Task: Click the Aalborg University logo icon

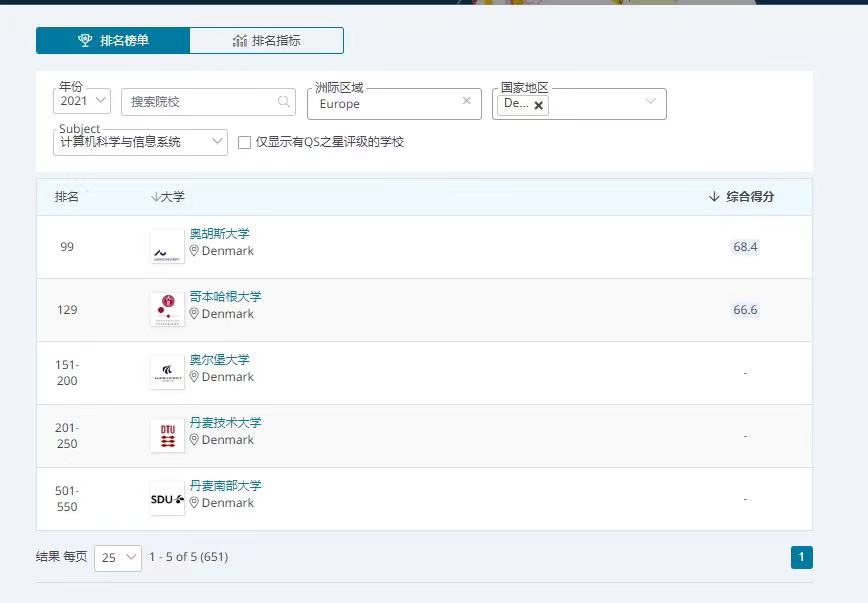Action: [167, 373]
